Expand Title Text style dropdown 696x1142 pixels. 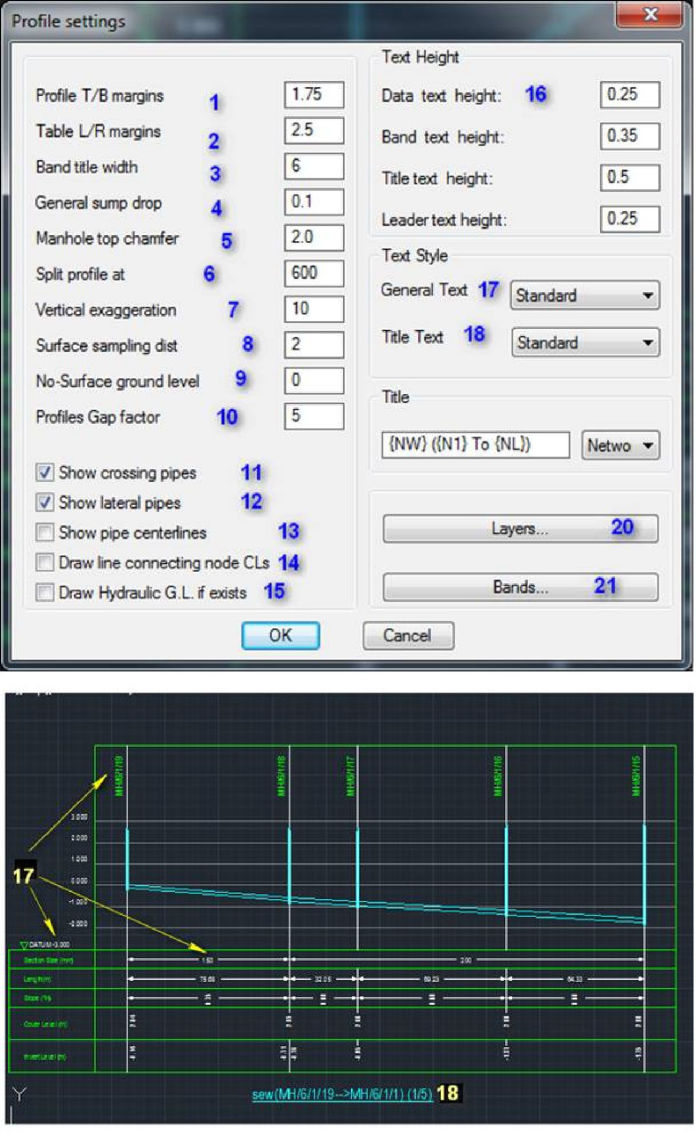click(x=585, y=342)
